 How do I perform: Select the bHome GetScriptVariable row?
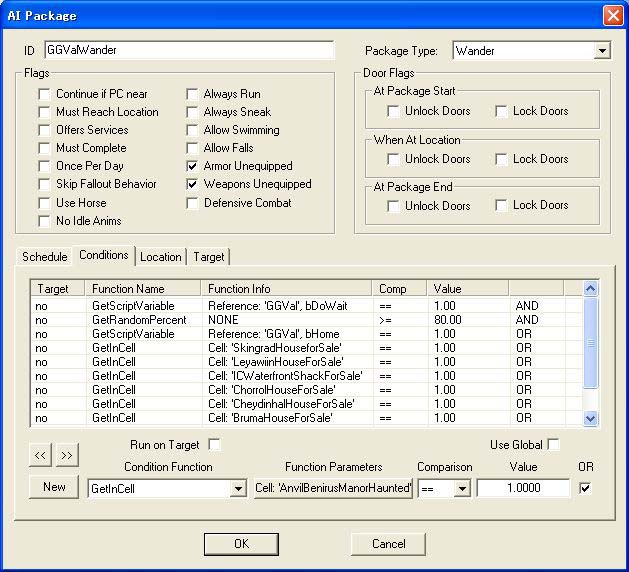pos(307,334)
